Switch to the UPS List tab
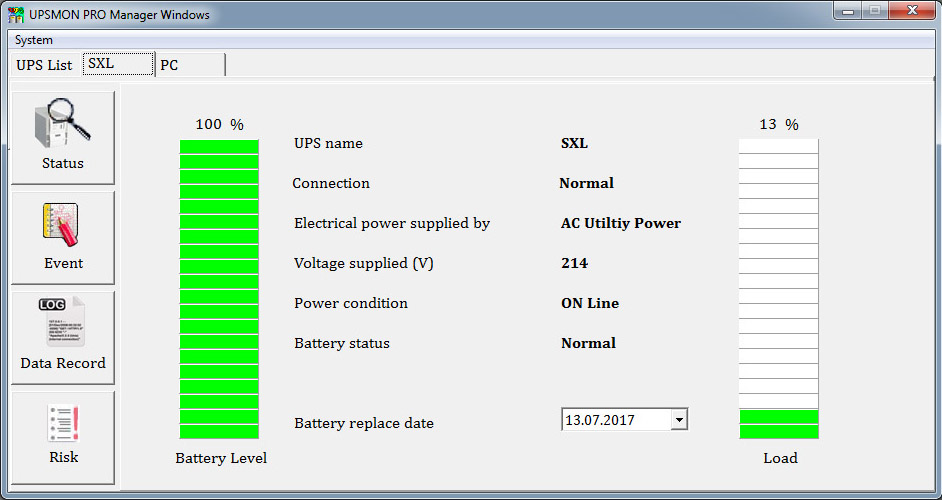Viewport: 942px width, 500px height. click(x=44, y=65)
